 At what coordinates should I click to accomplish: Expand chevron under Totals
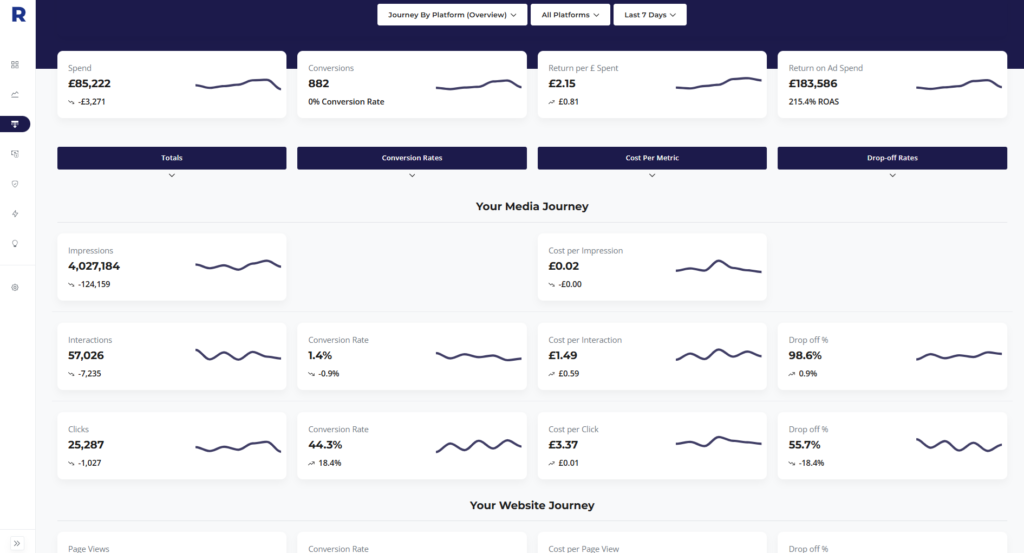(172, 176)
